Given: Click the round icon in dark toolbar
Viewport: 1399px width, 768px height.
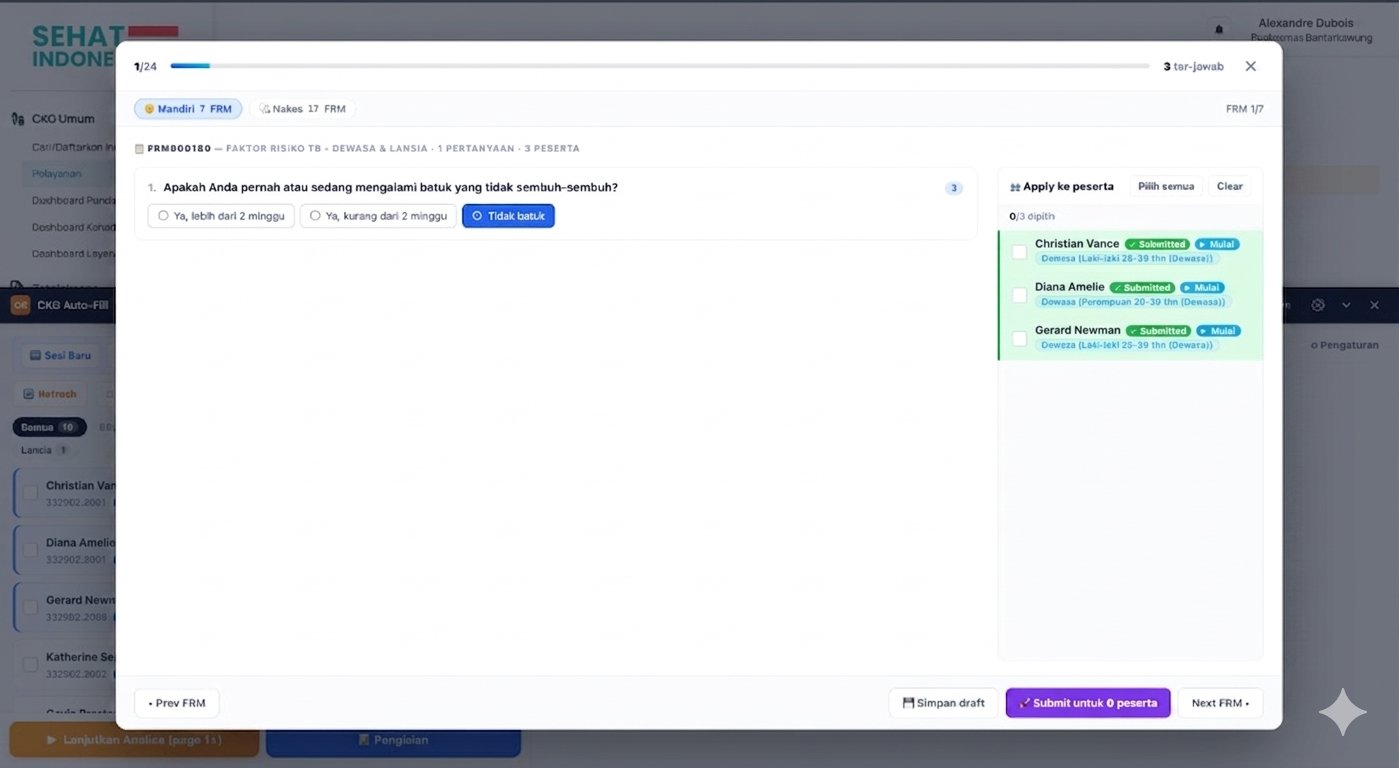Looking at the screenshot, I should point(1318,305).
